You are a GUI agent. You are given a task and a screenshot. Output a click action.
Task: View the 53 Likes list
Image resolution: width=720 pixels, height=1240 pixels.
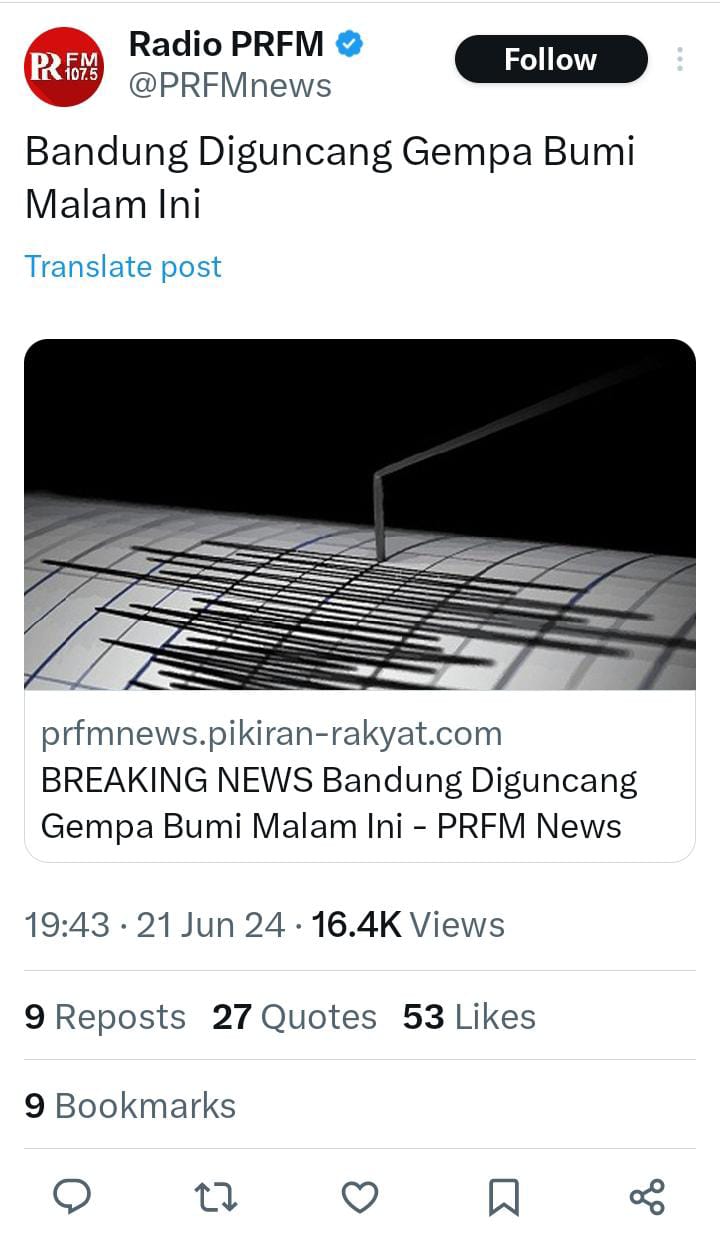coord(469,1017)
